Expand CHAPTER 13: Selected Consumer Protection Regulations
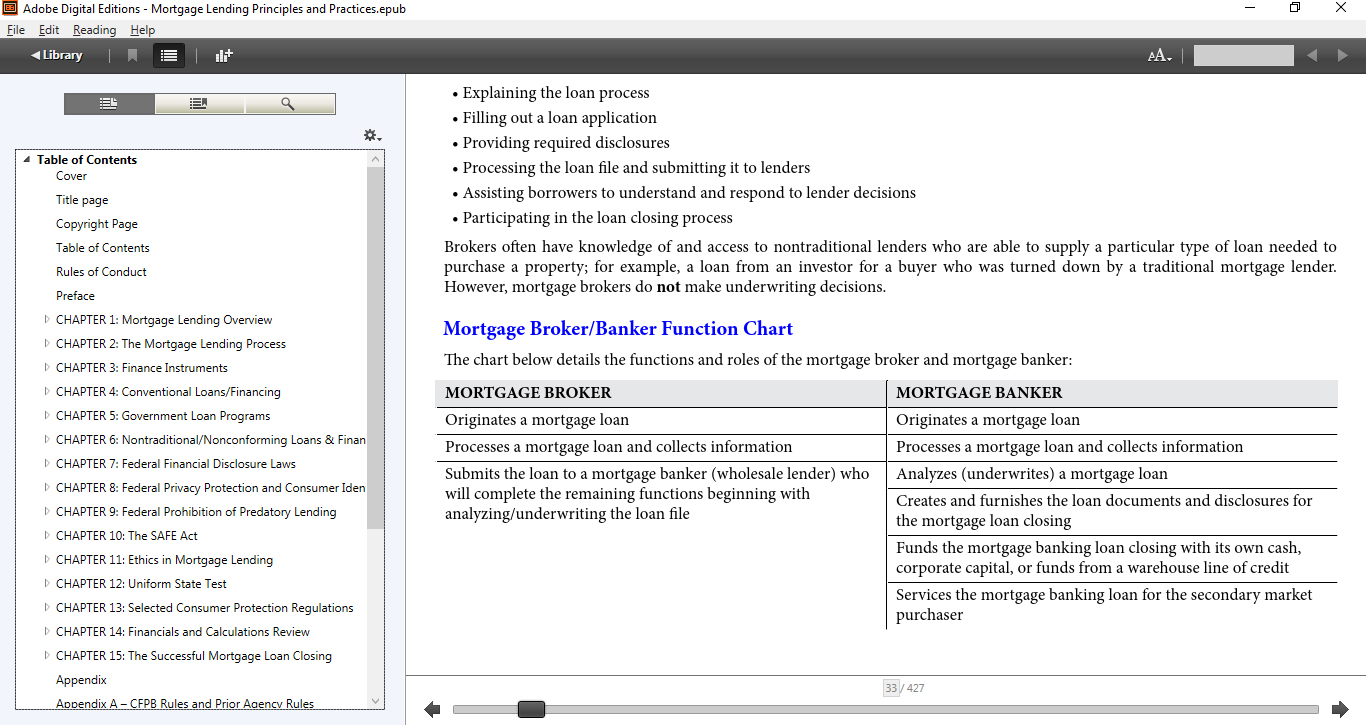Screen dimensions: 1366x725 pyautogui.click(x=47, y=608)
